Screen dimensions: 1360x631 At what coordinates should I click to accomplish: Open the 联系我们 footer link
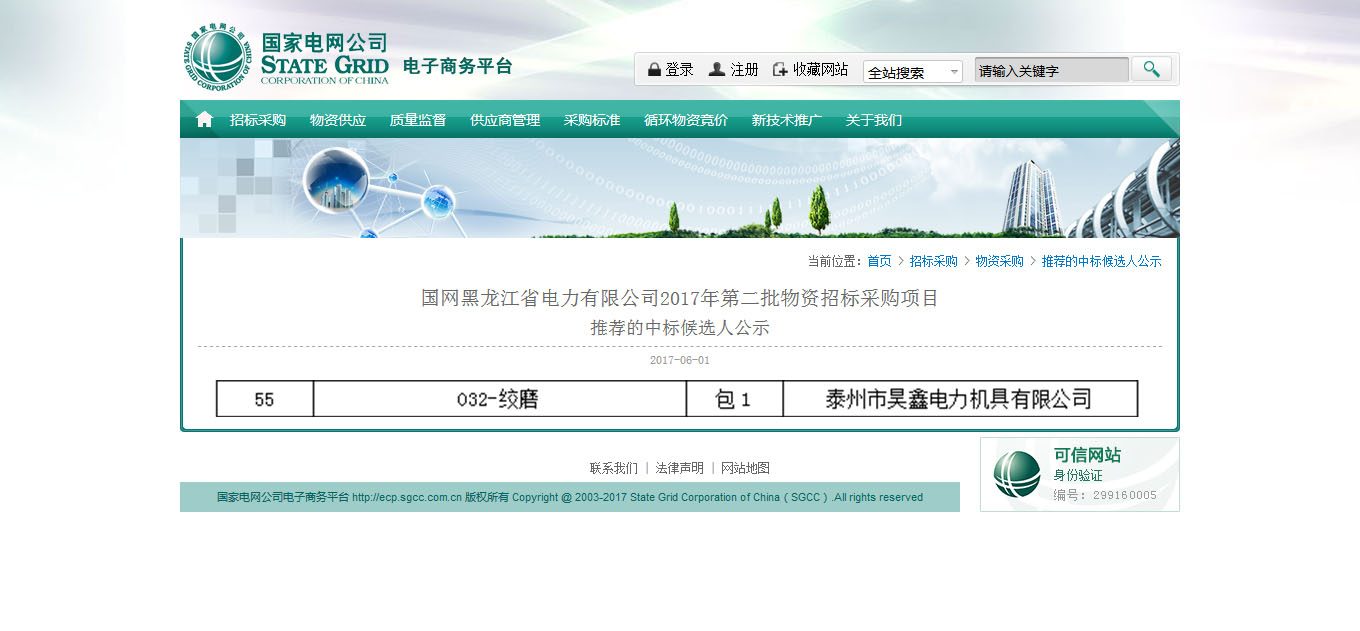point(613,468)
